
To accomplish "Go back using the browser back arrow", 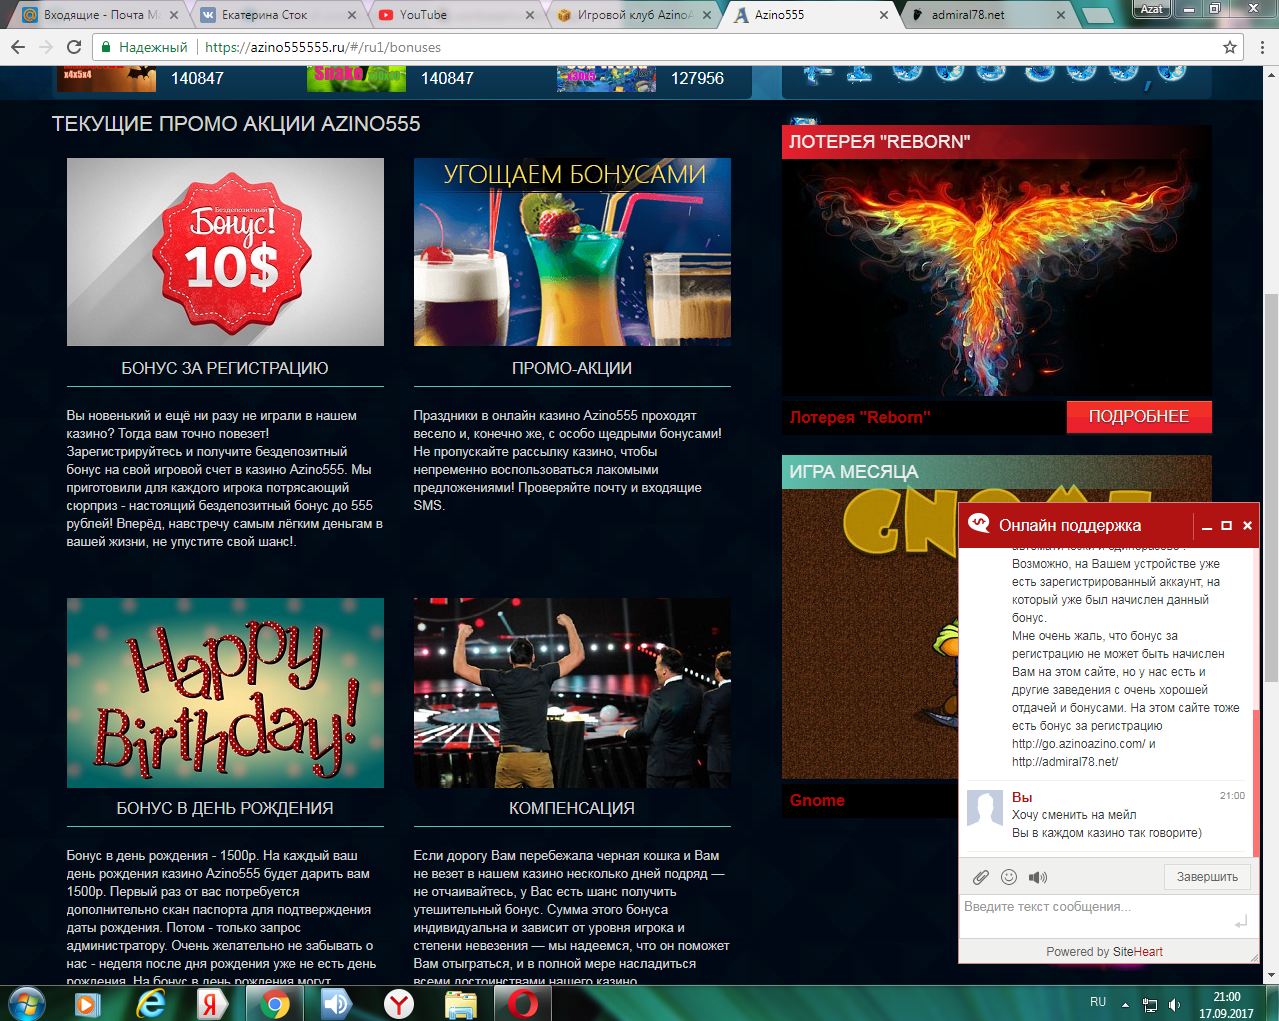I will tap(18, 47).
